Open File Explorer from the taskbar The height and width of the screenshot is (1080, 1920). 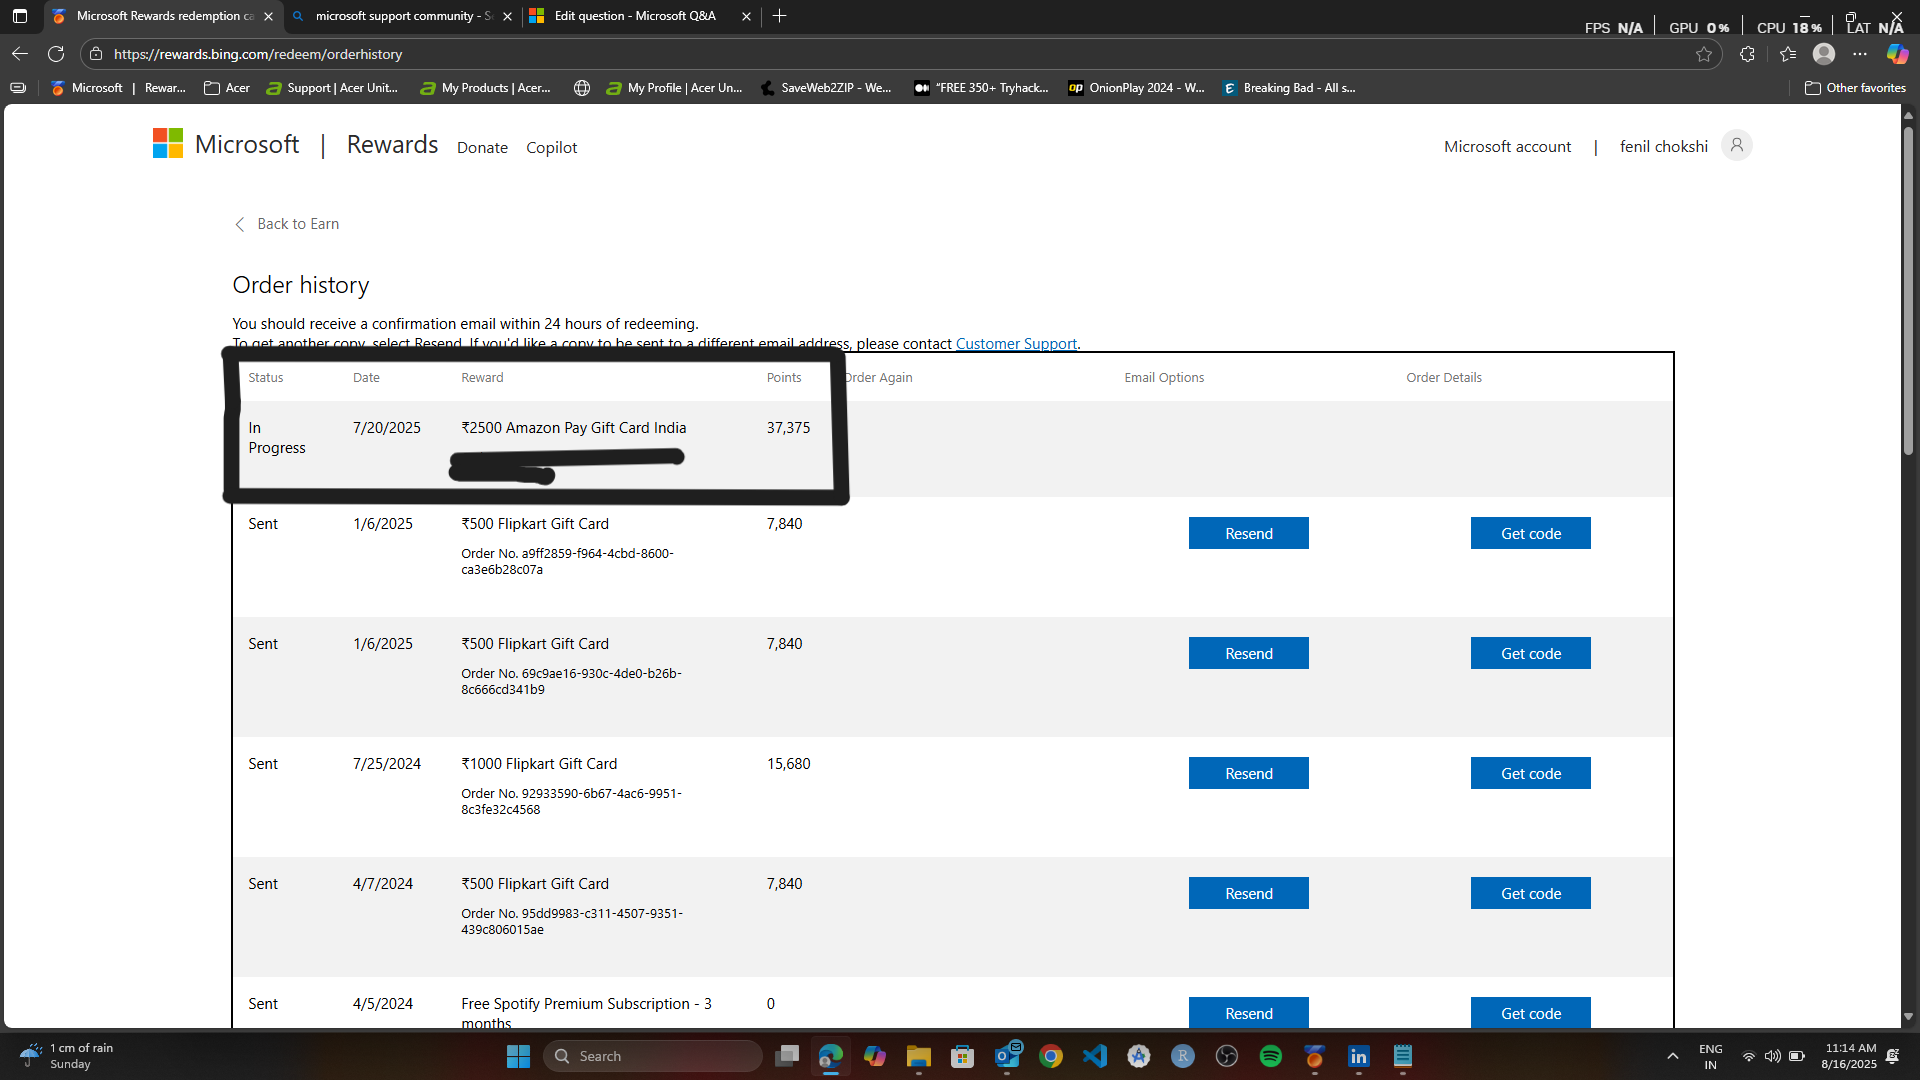pos(918,1056)
